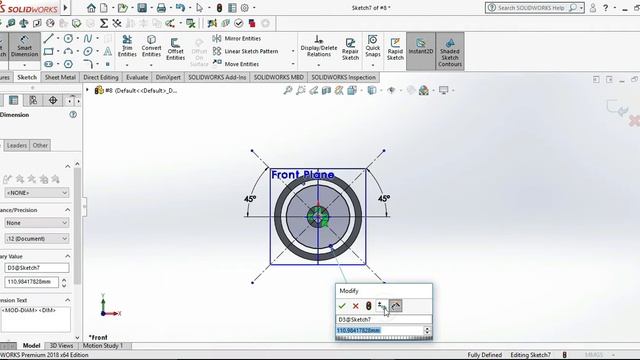Image resolution: width=640 pixels, height=360 pixels.
Task: Open the Motion Study 1 tab
Action: (103, 346)
